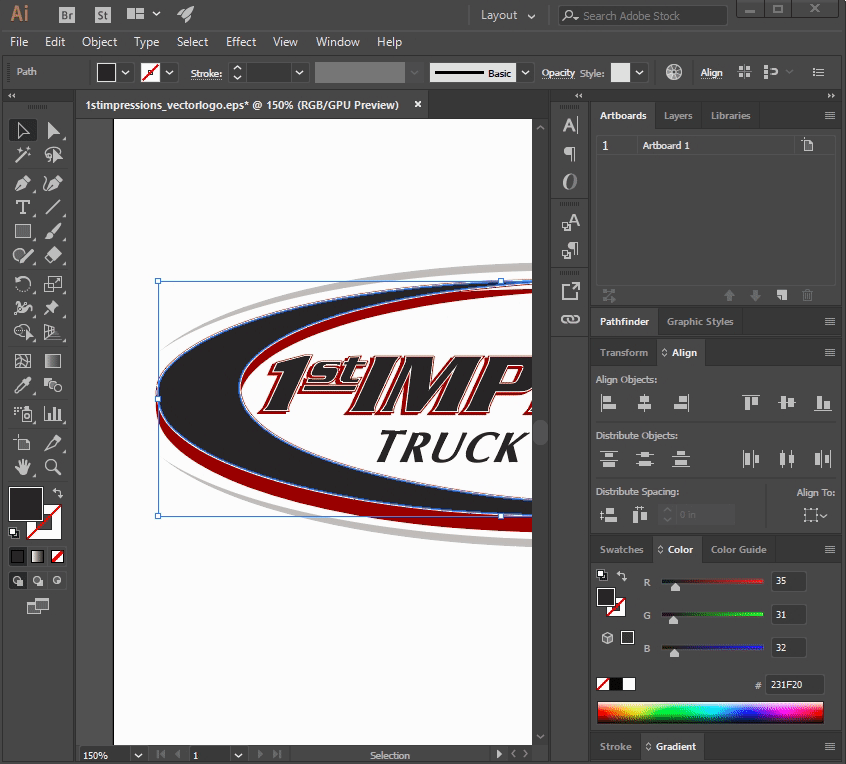
Task: Open Adobe Bridge via Br icon
Action: (67, 15)
